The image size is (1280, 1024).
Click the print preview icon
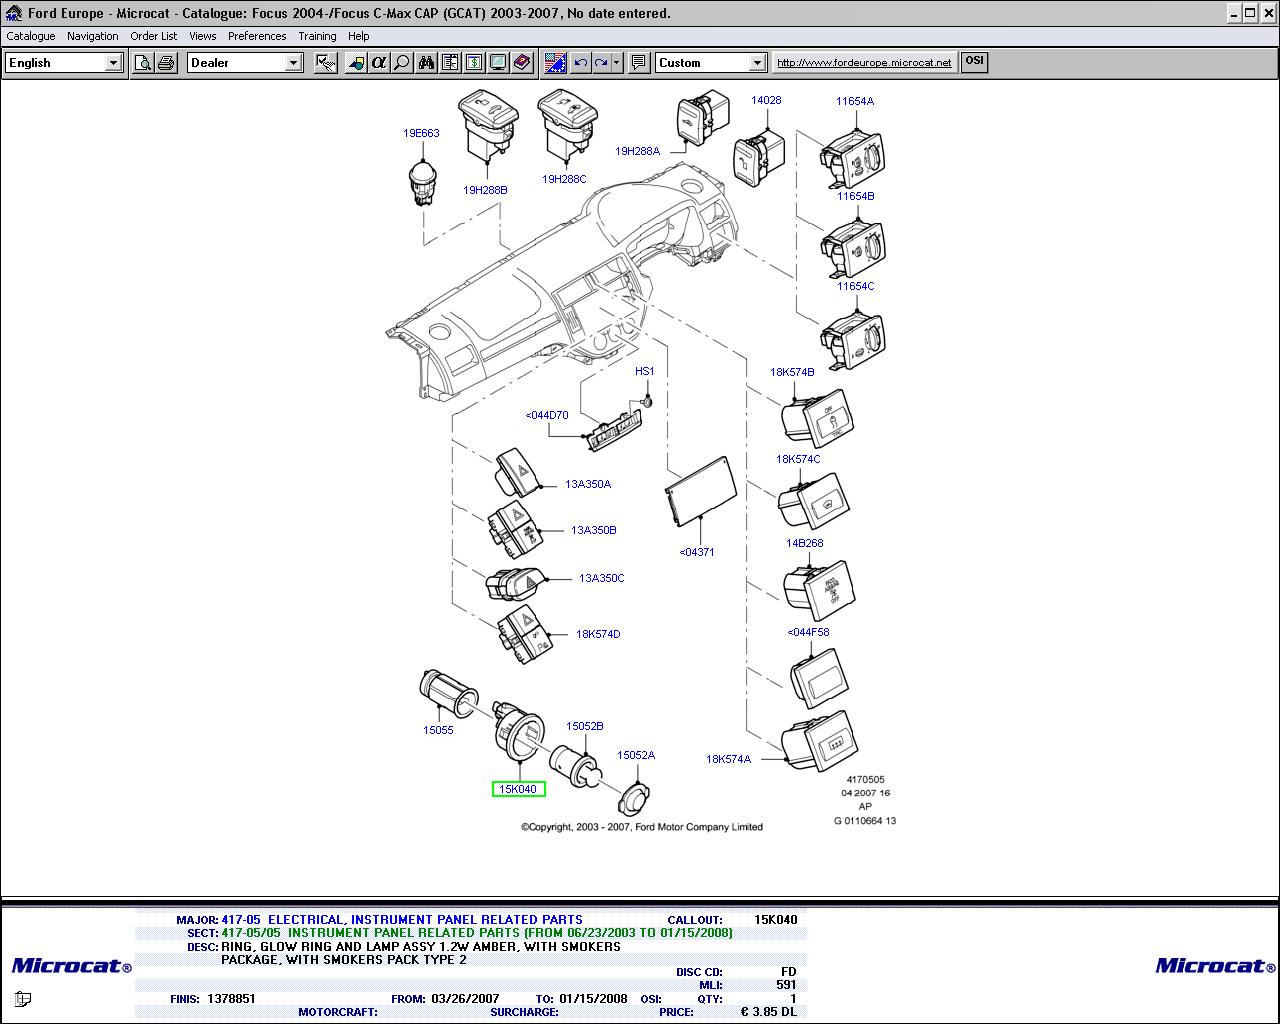pos(143,63)
